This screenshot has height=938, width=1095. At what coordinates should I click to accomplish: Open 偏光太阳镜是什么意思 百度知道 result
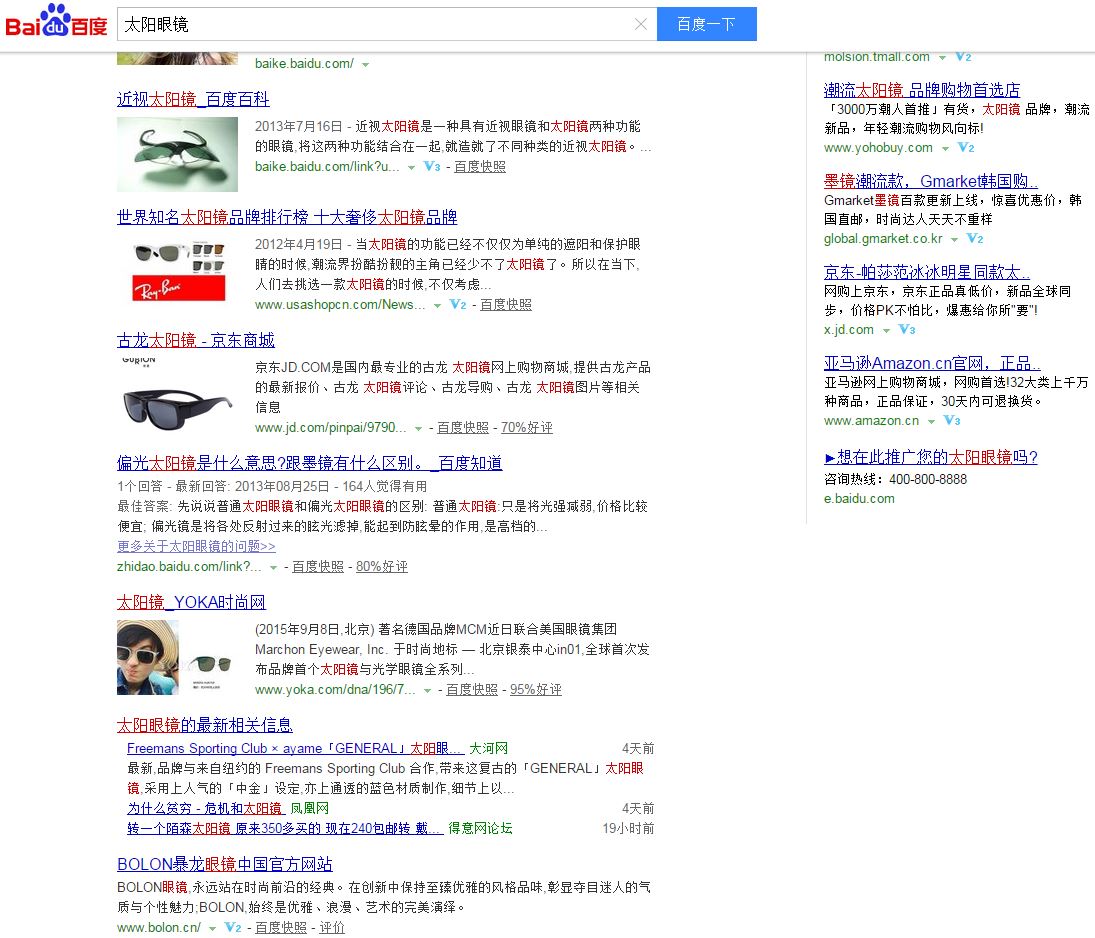tap(309, 463)
